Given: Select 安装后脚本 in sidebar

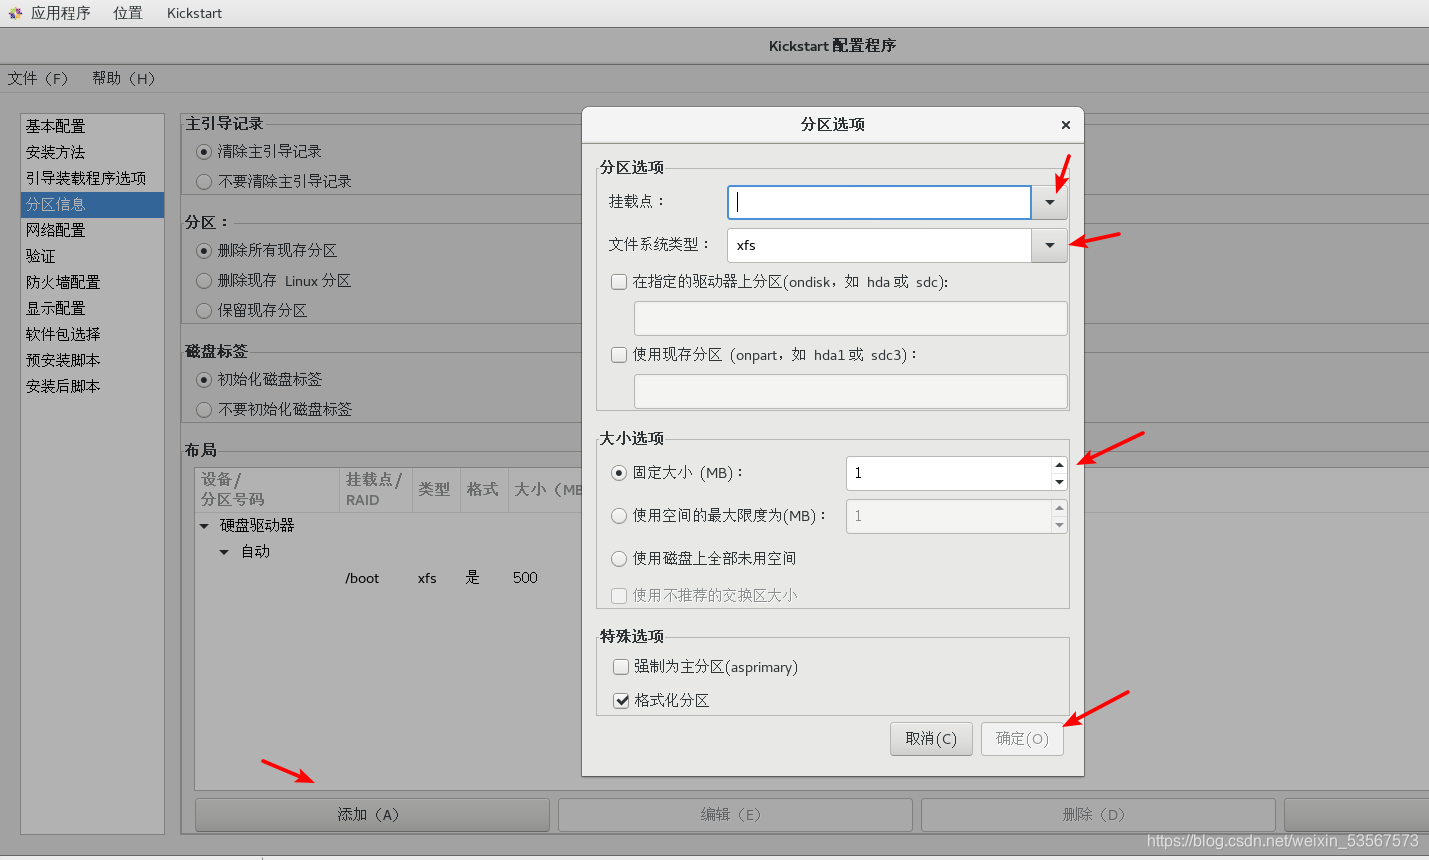Looking at the screenshot, I should tap(92, 386).
